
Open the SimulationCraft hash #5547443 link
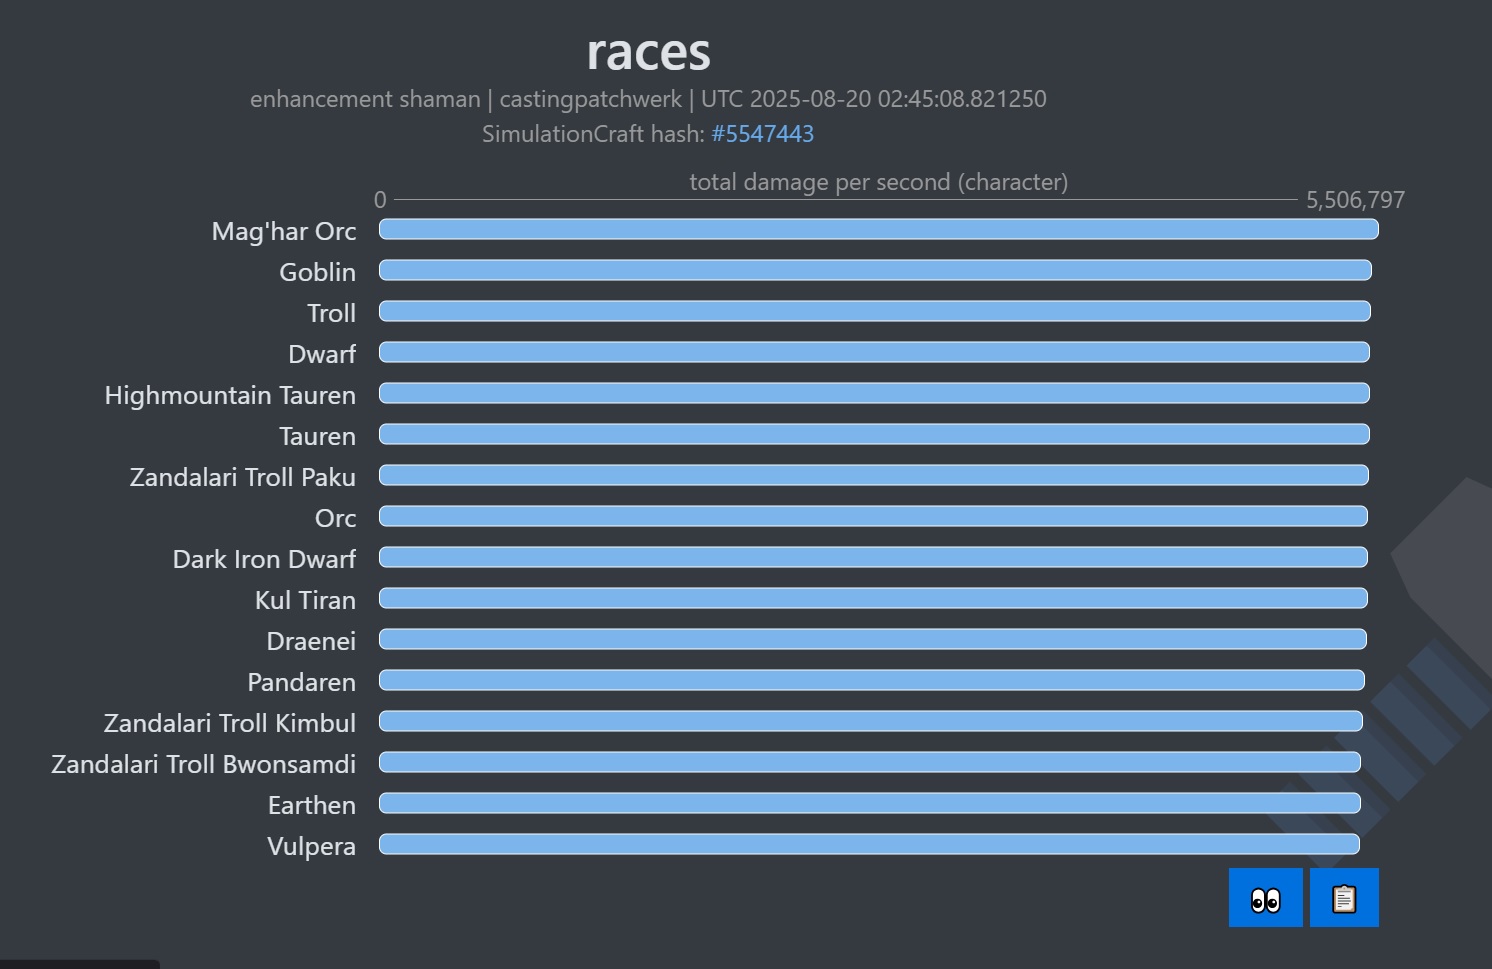click(762, 134)
